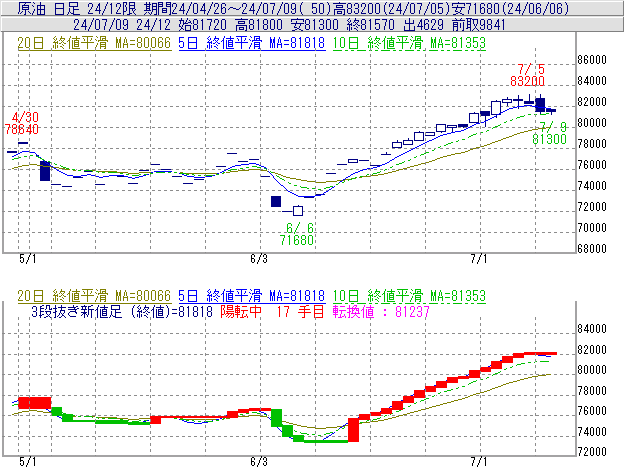Viewport: 624px width, 475px height.
Task: Click the 86000 axis label on the upper chart
Action: coord(592,60)
